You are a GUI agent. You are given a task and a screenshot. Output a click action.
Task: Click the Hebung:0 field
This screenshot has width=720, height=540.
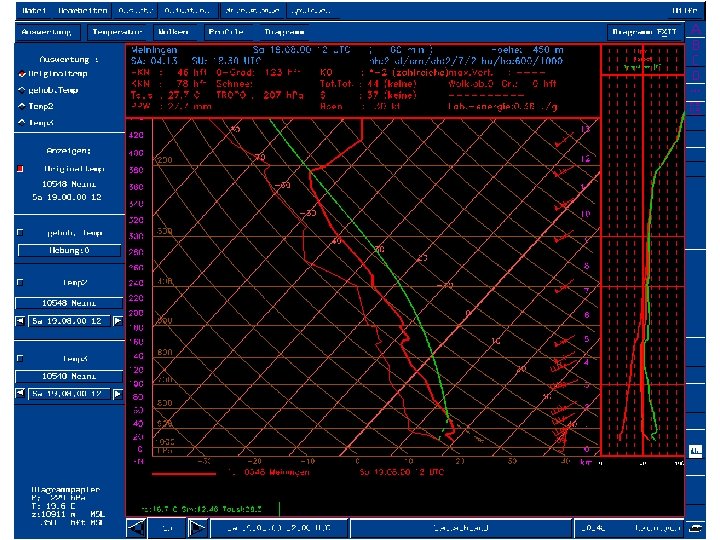69,250
